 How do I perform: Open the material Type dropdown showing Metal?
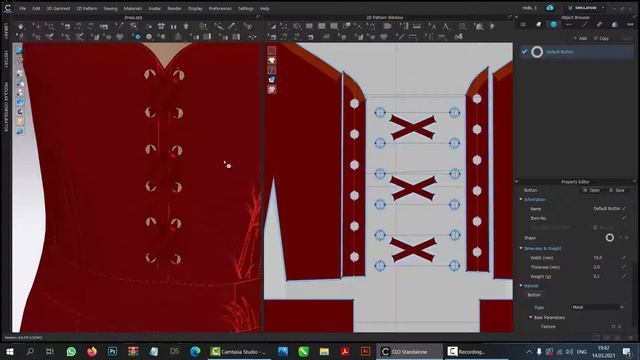598,307
